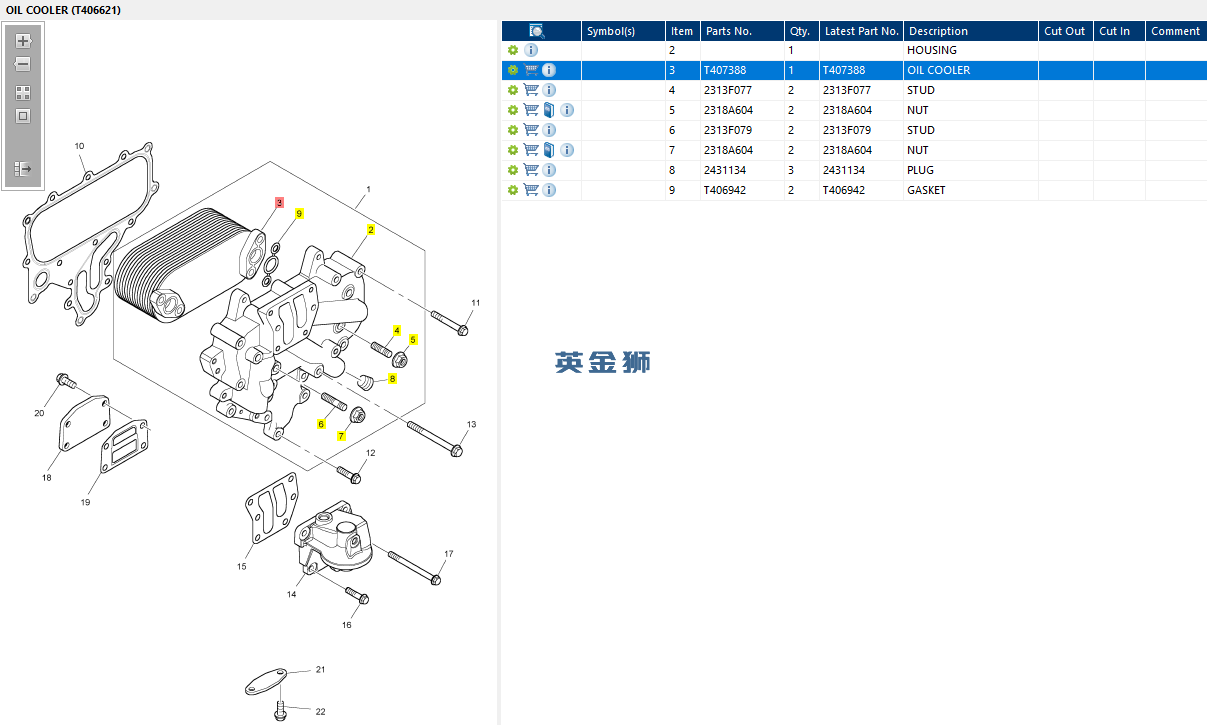Select callout 2 on the diagram
The height and width of the screenshot is (725, 1207).
(371, 229)
